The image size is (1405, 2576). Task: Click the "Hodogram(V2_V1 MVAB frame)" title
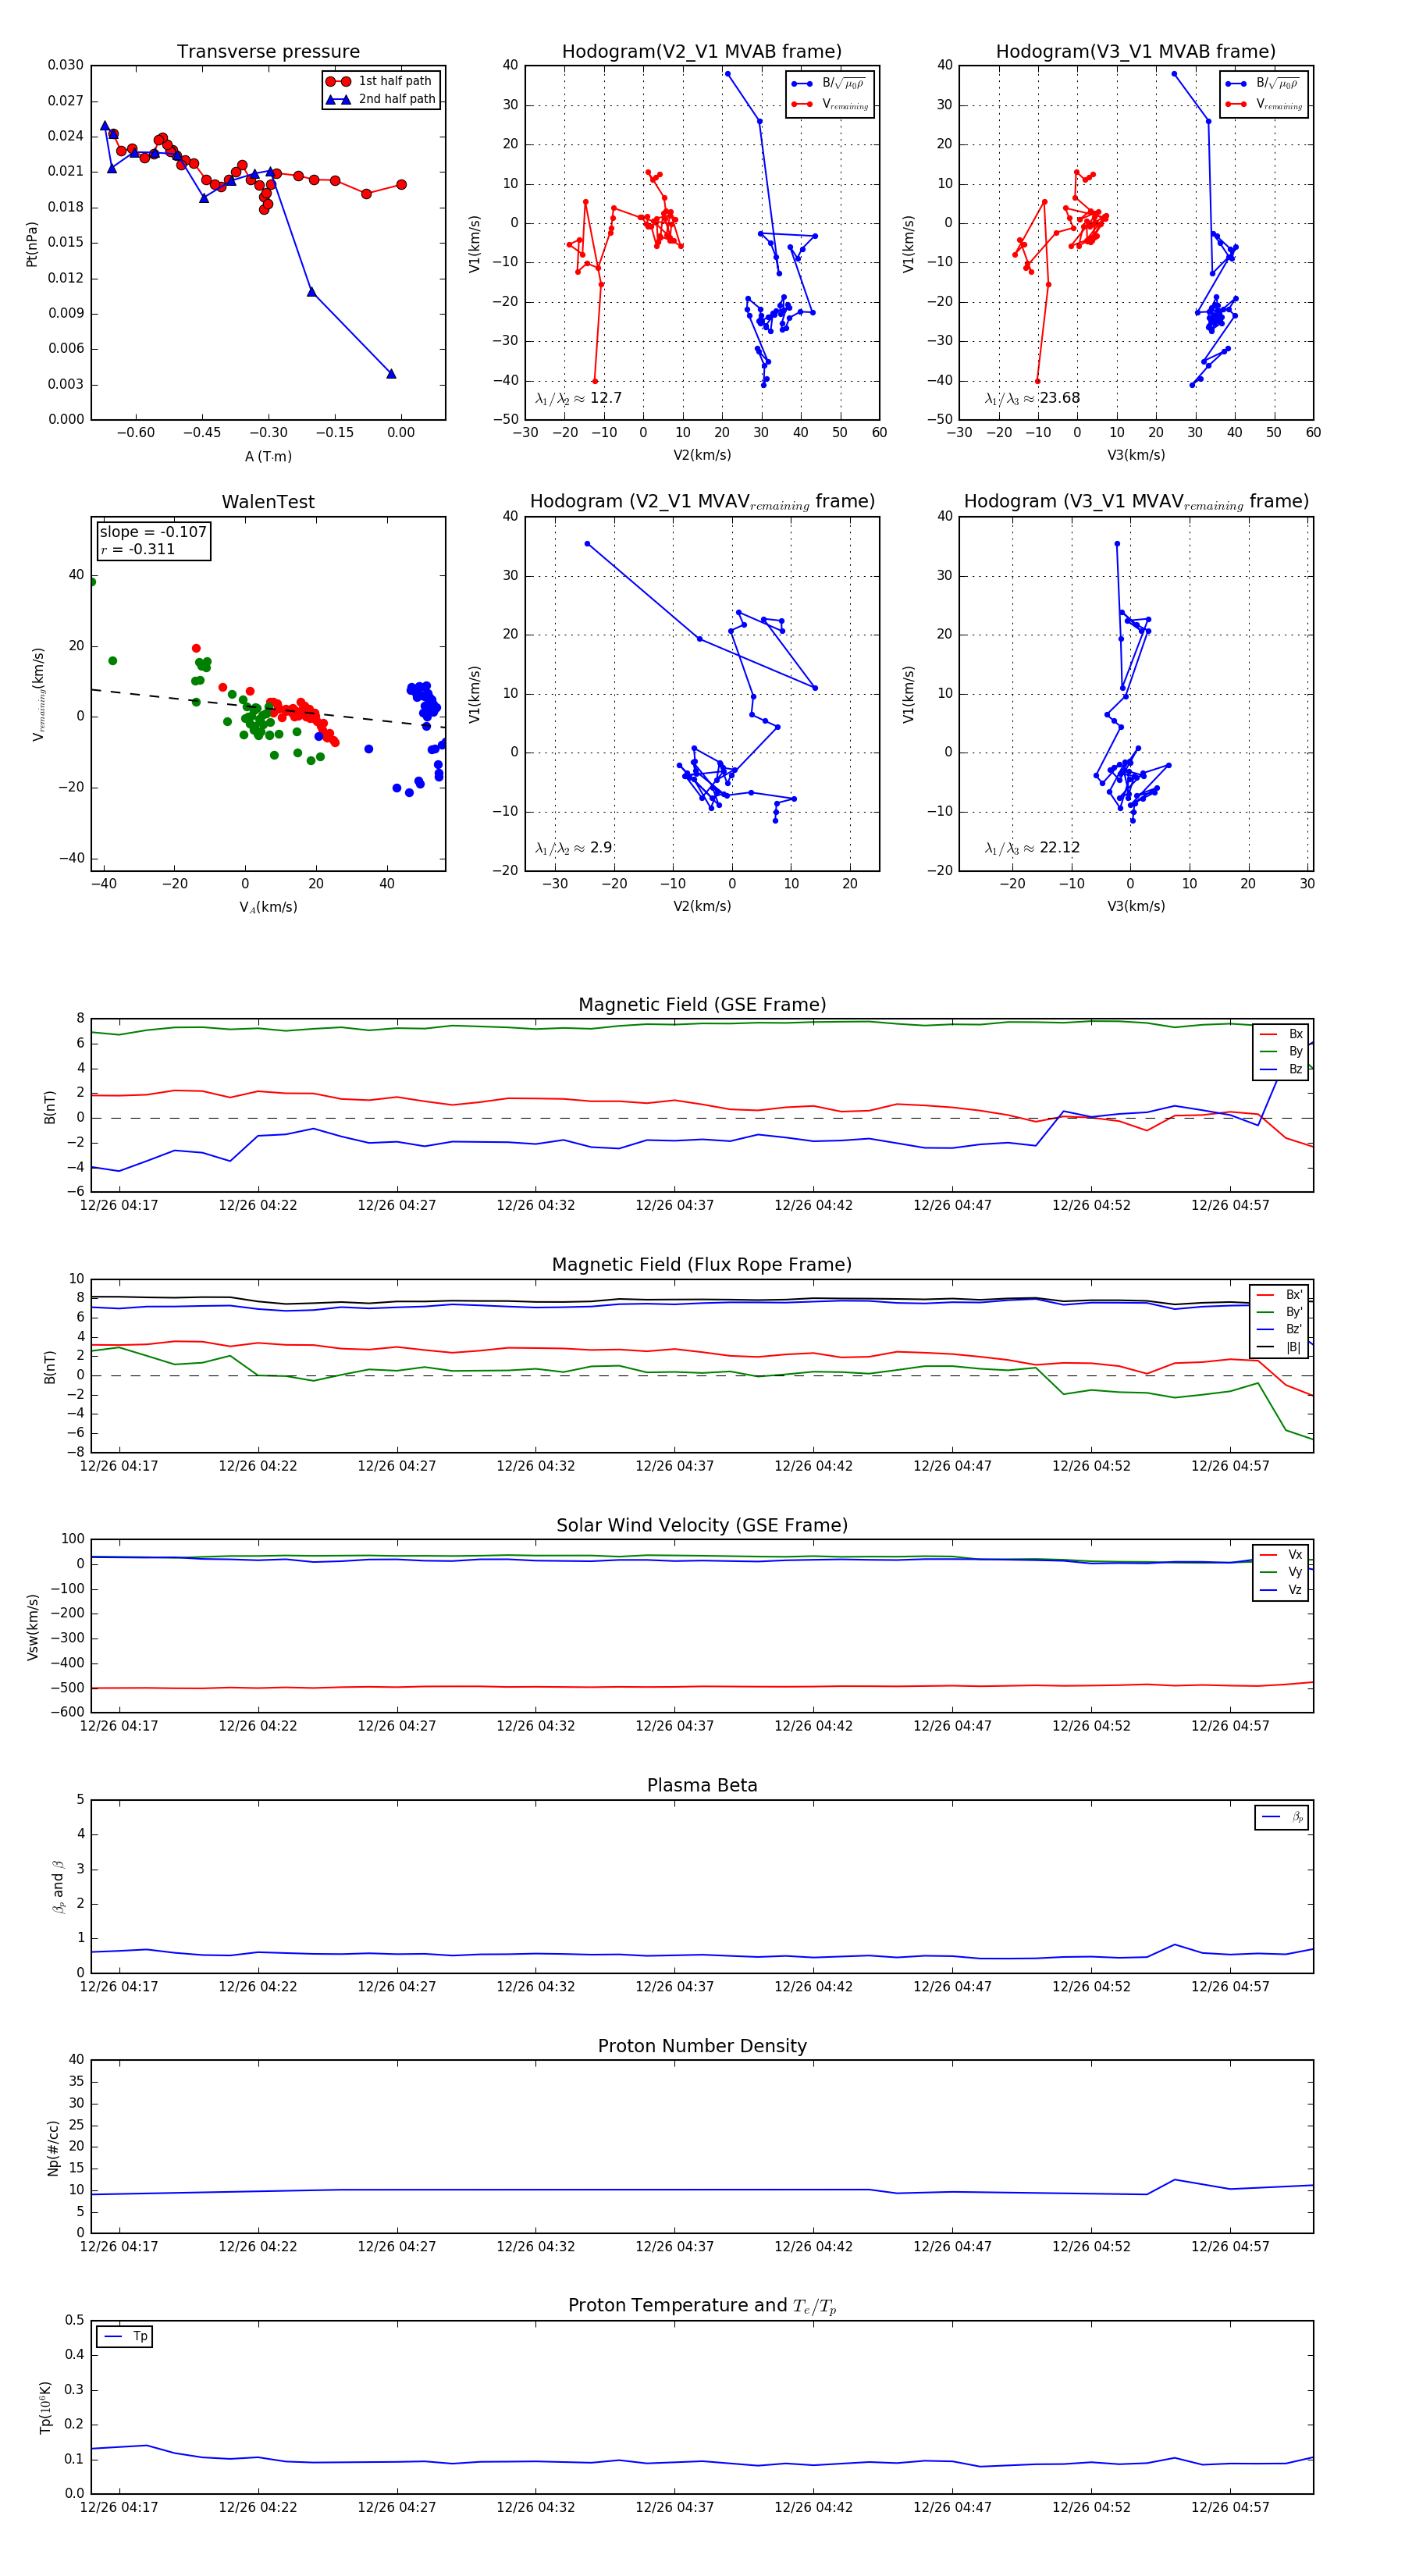click(x=702, y=52)
